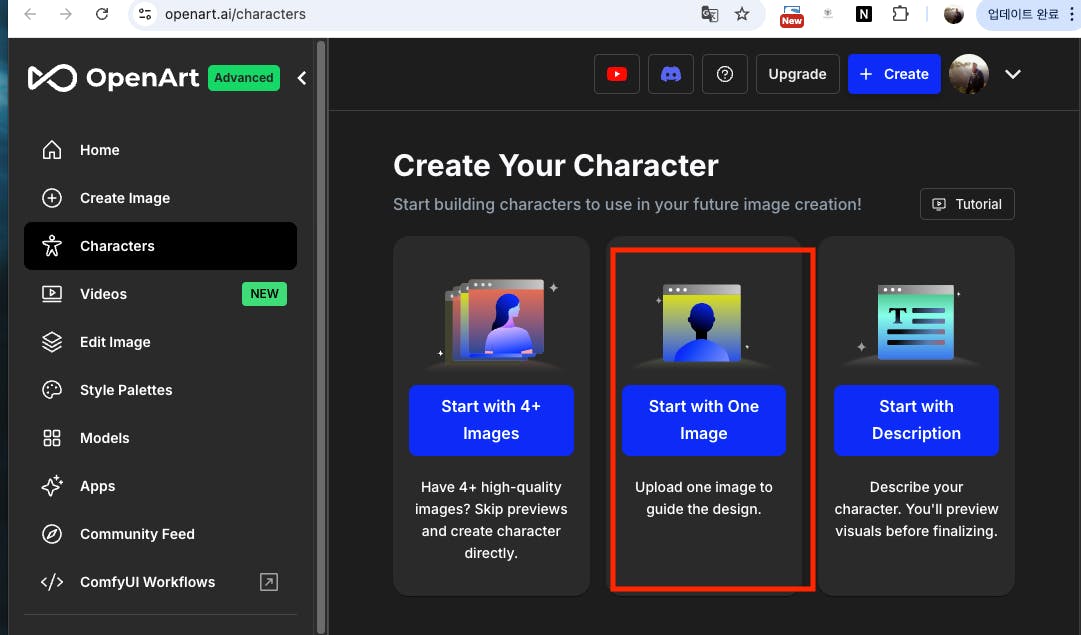Click the Style Palettes palette icon

52,390
